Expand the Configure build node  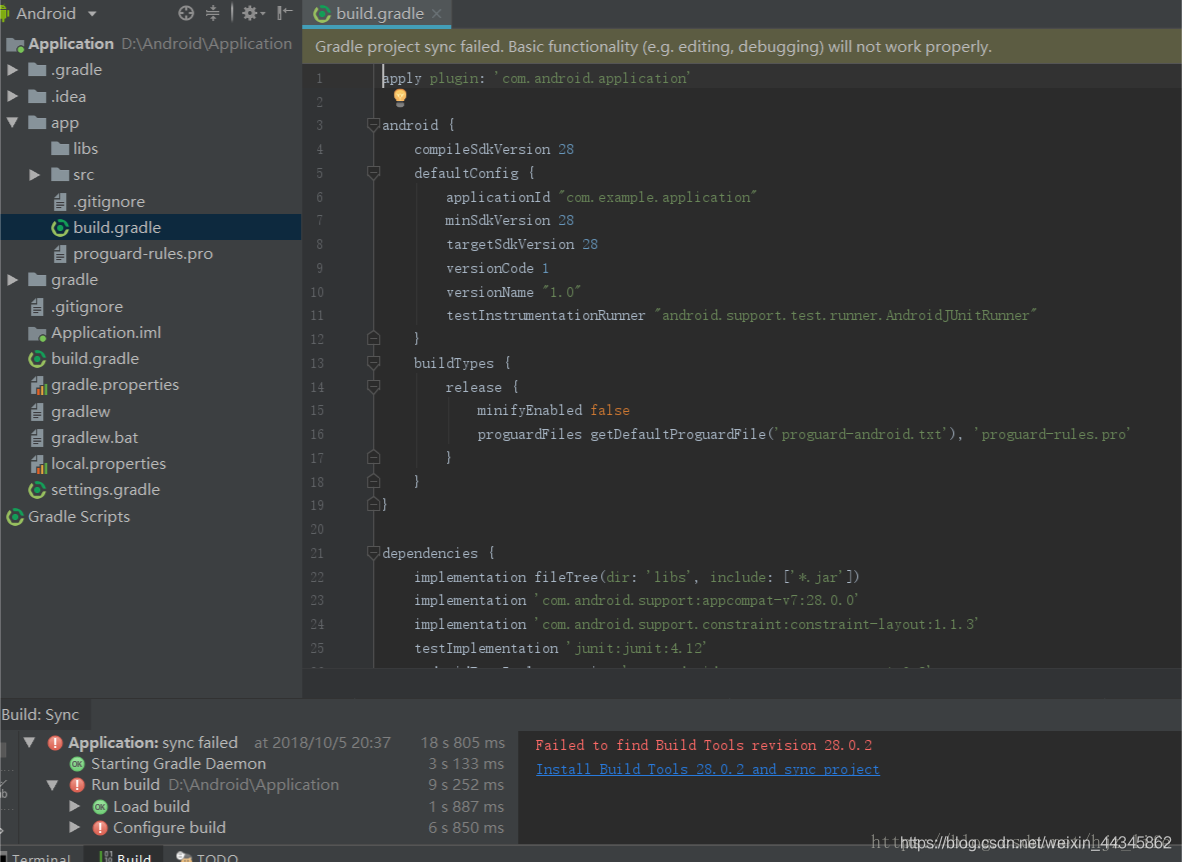pyautogui.click(x=74, y=827)
